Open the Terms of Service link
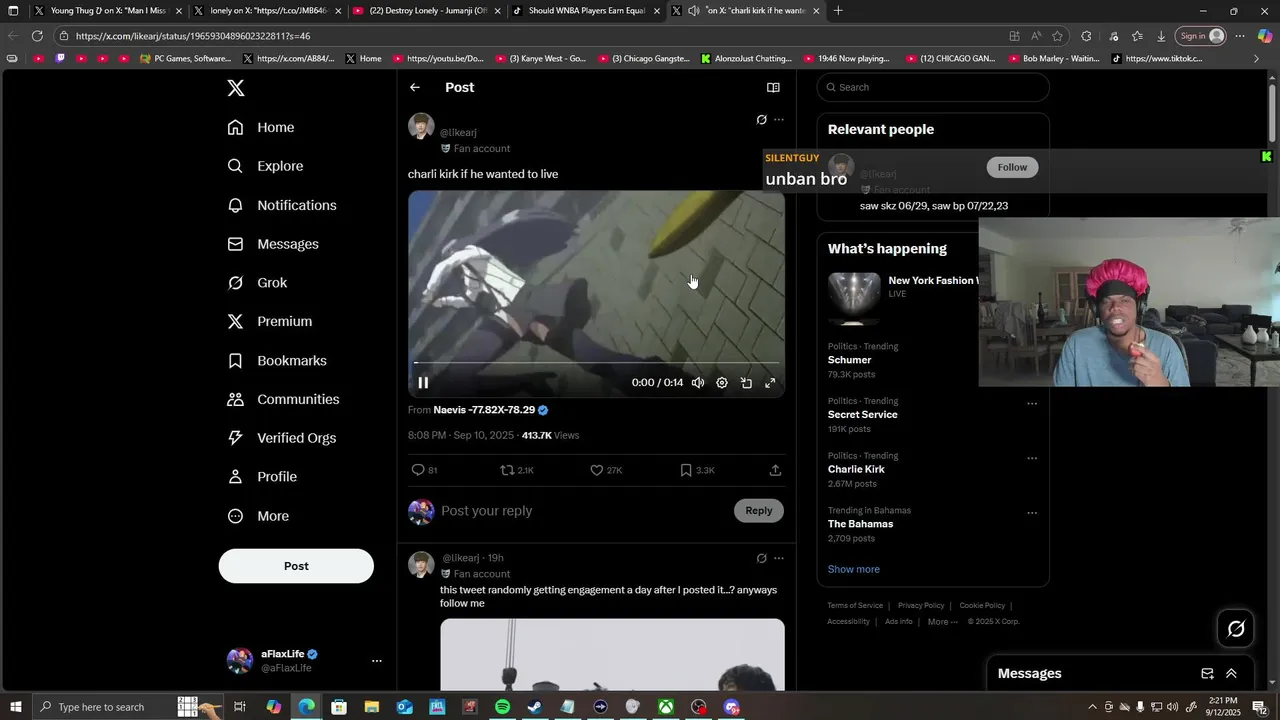The height and width of the screenshot is (720, 1280). [x=855, y=605]
